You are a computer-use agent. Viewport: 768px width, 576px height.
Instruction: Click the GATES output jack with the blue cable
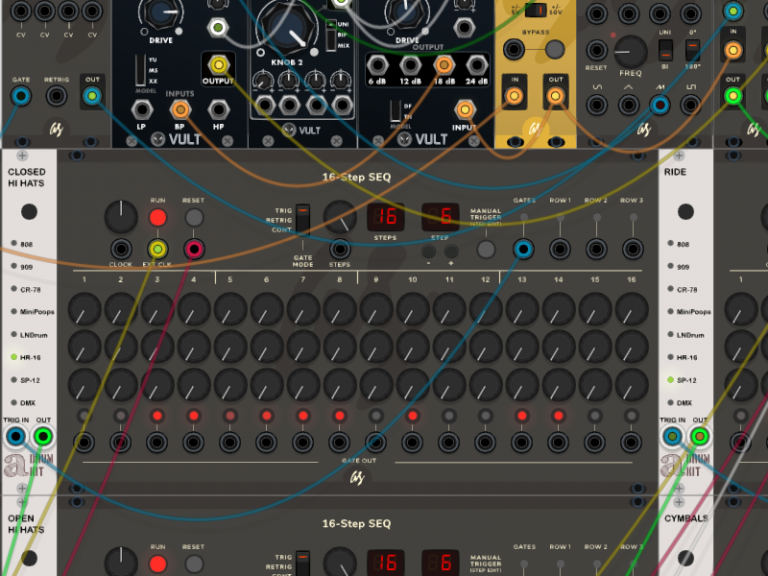(523, 249)
